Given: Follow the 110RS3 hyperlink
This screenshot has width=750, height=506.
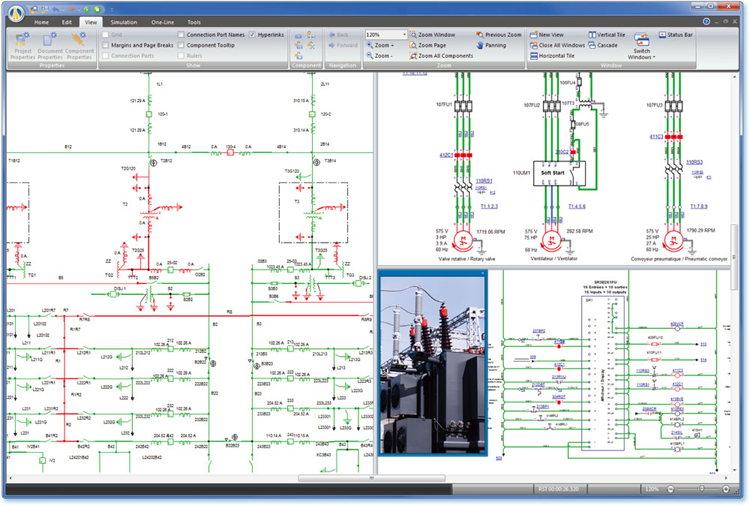Looking at the screenshot, I should pos(695,163).
